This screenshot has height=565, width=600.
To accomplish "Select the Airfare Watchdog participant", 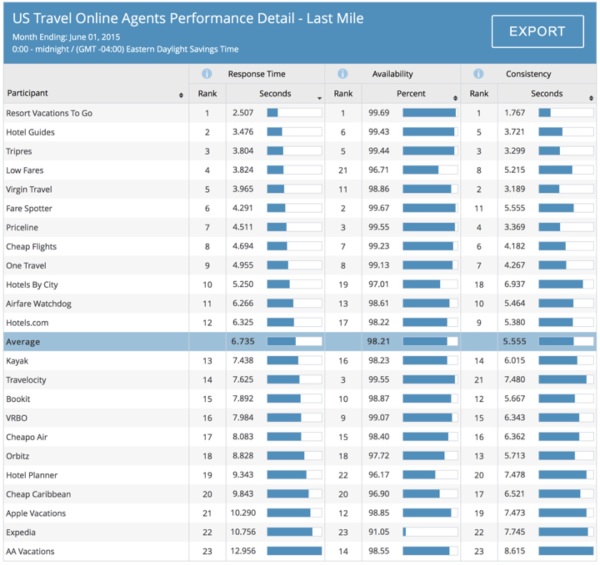I will click(38, 304).
